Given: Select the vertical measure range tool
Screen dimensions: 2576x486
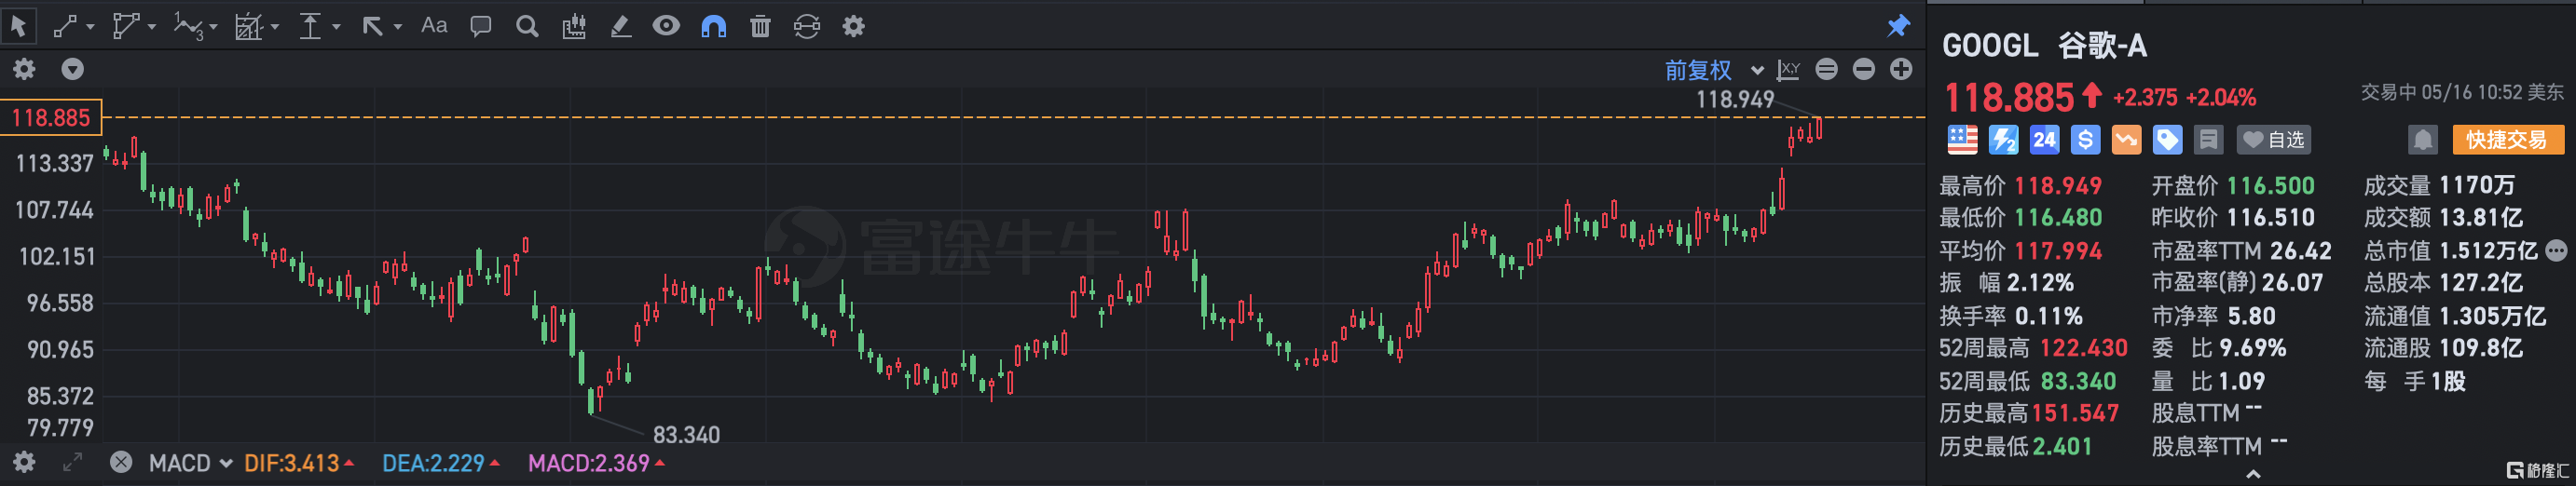Looking at the screenshot, I should 310,26.
